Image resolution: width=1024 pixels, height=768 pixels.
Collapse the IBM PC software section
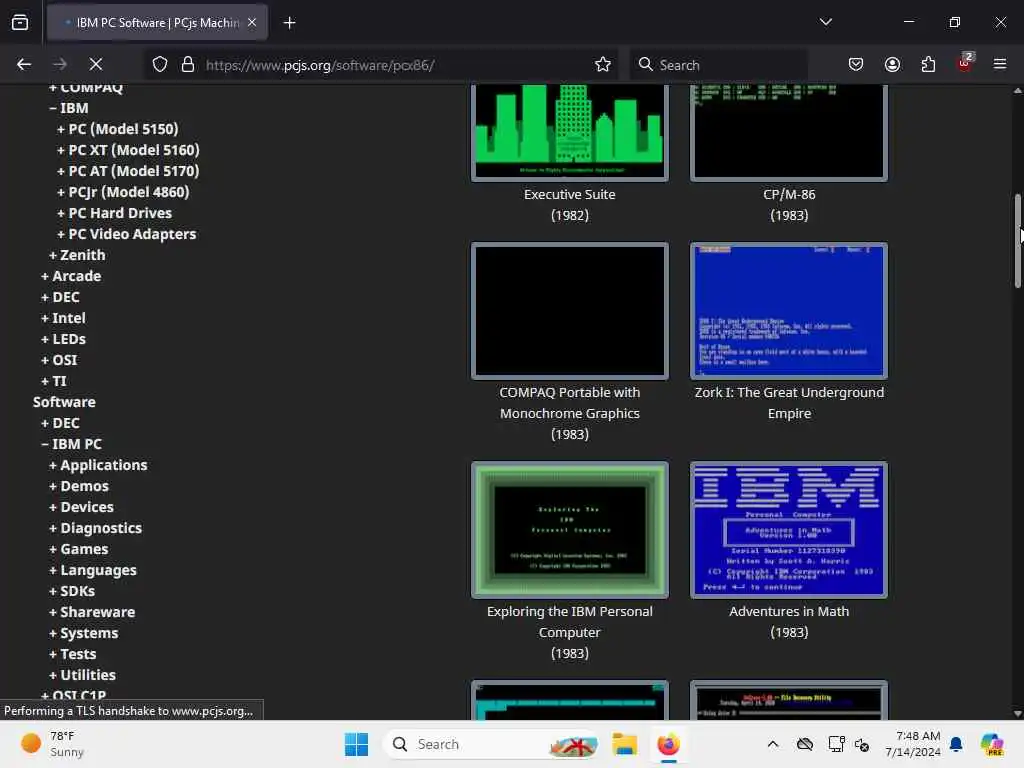(72, 443)
